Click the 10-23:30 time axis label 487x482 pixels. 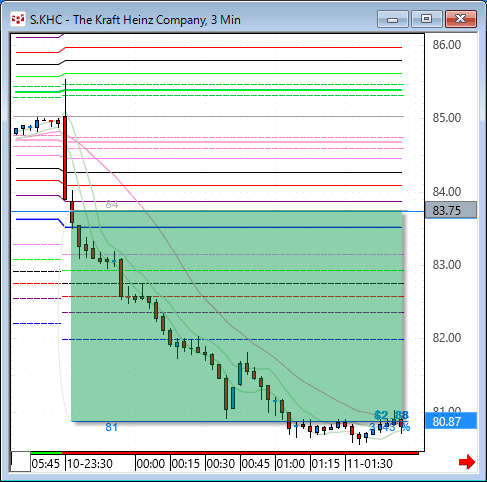tap(90, 463)
